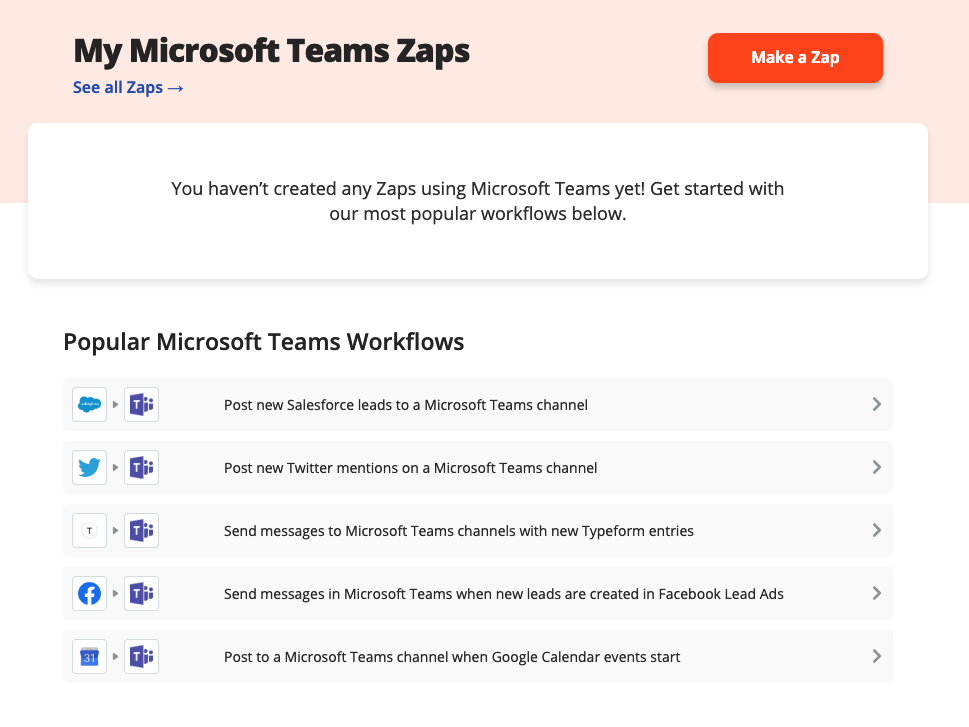Click the Teams icon in the Google Calendar row
Viewport: 969px width, 727px height.
[142, 657]
